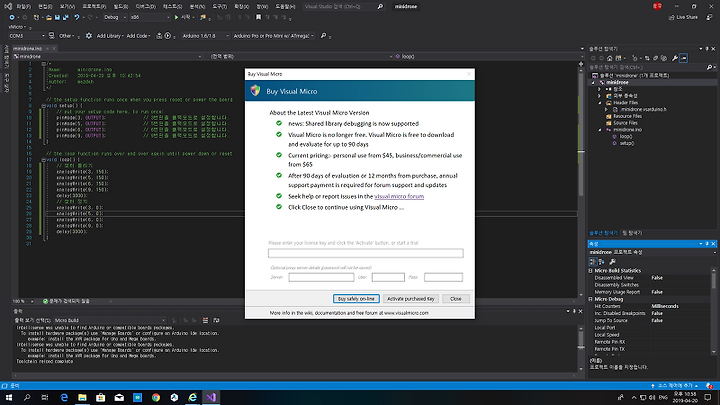Click the Save All toolbar icon
Screen dimensions: 720x405
(x=66, y=17)
